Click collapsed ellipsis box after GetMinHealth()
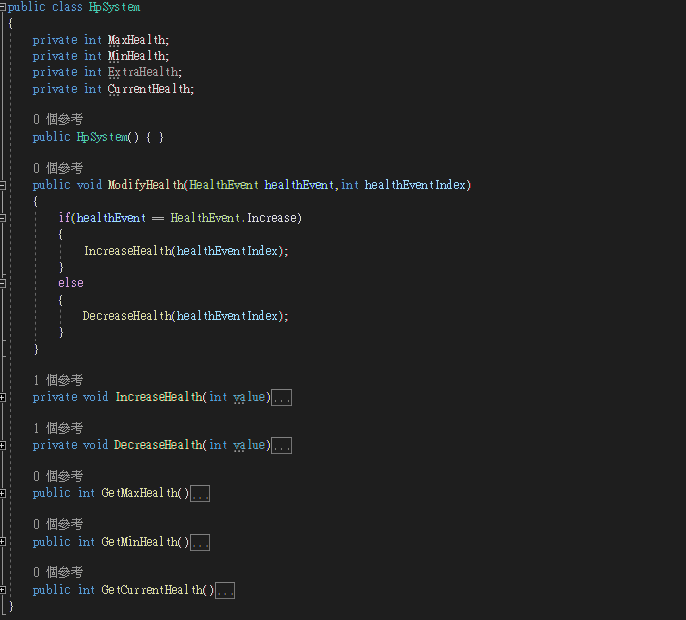686x620 pixels. (199, 543)
